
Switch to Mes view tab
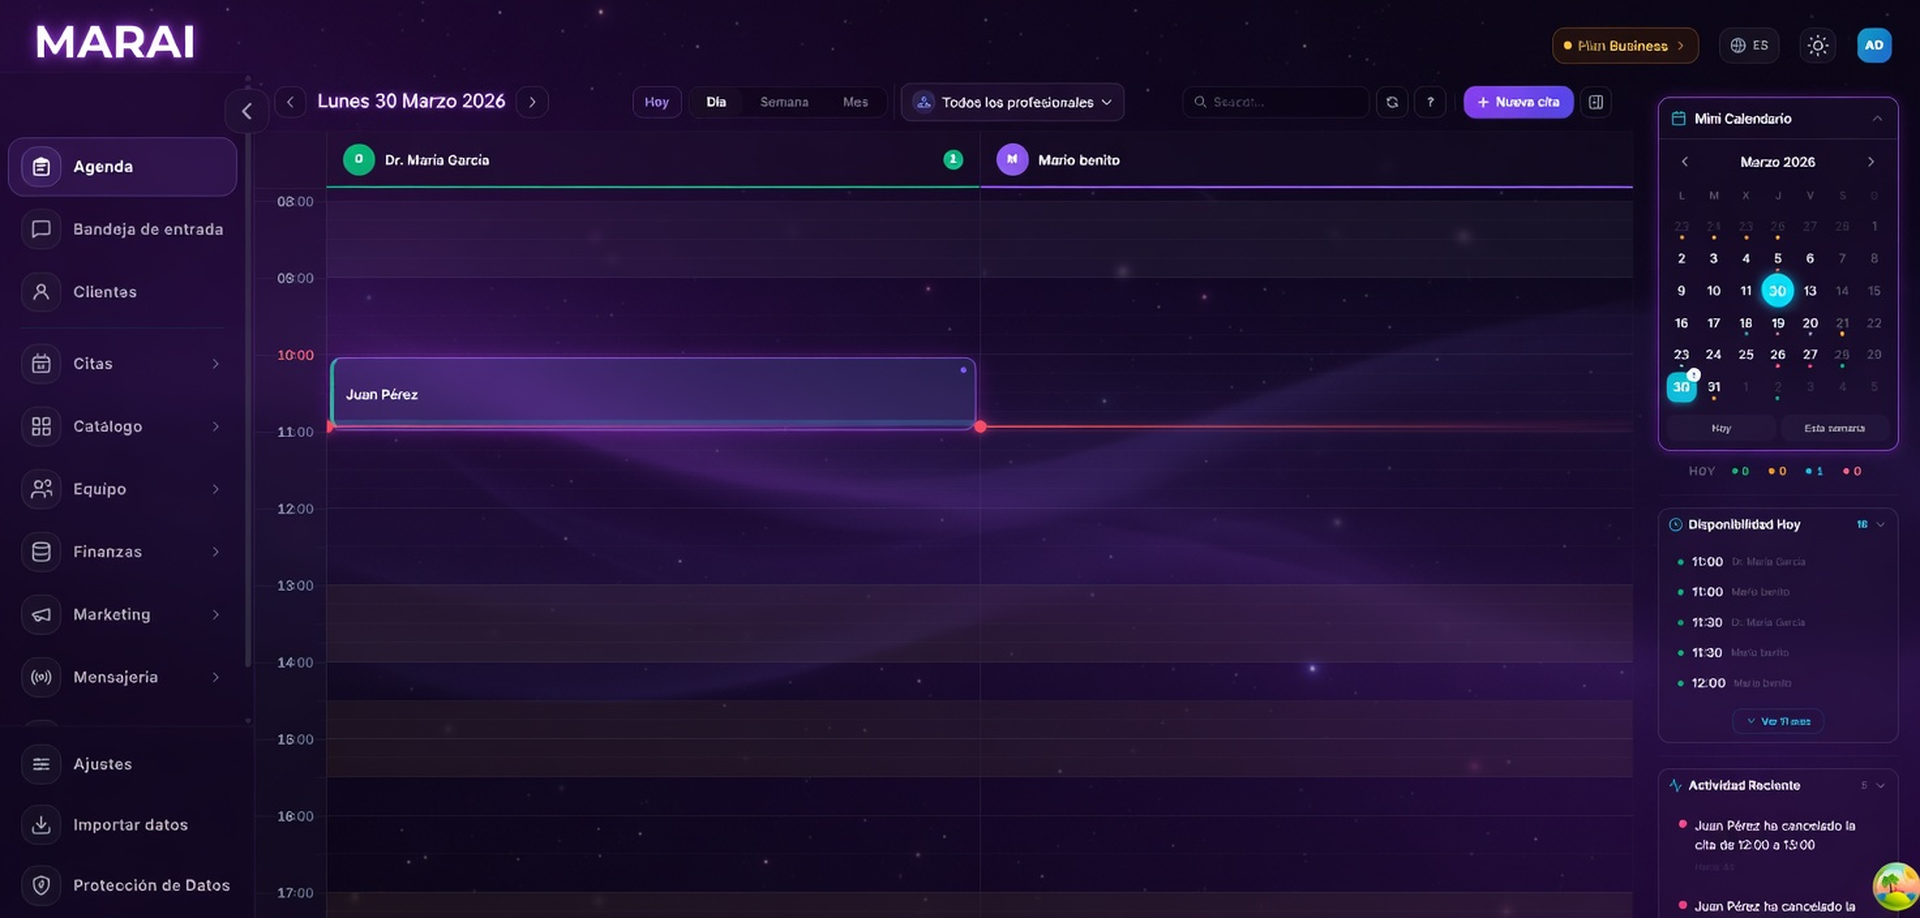(855, 102)
